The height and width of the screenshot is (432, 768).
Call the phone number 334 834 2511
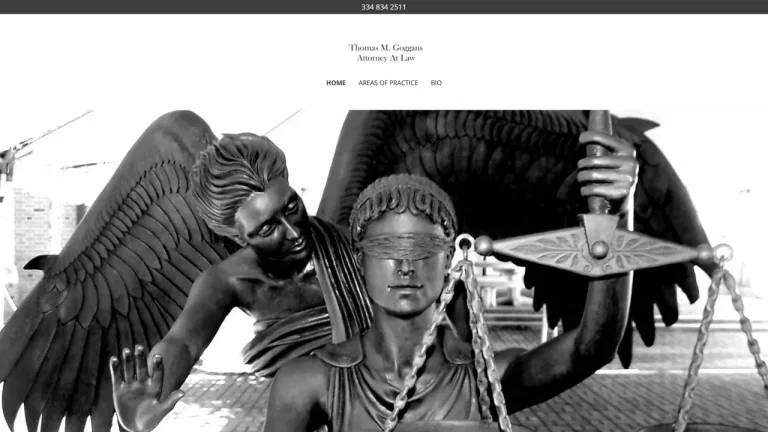(384, 7)
